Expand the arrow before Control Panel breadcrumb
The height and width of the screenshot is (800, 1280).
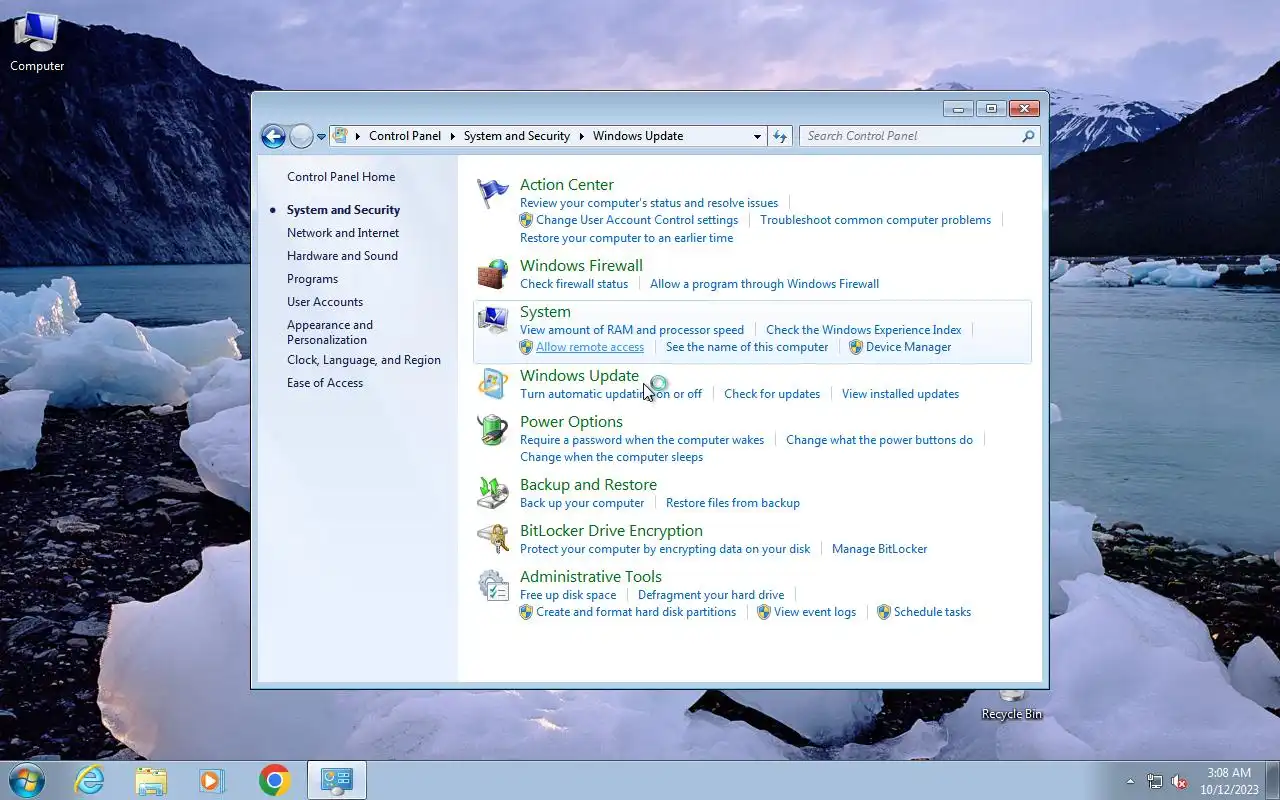click(358, 136)
